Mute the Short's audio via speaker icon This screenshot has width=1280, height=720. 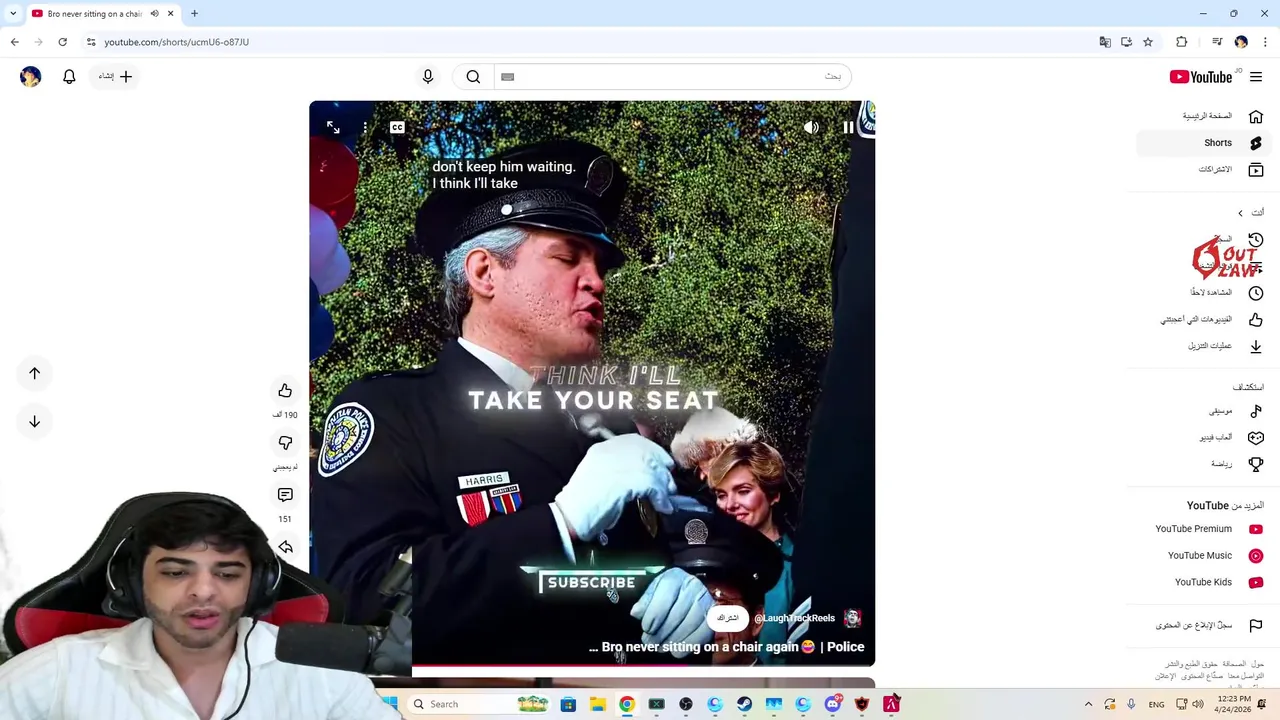point(811,128)
